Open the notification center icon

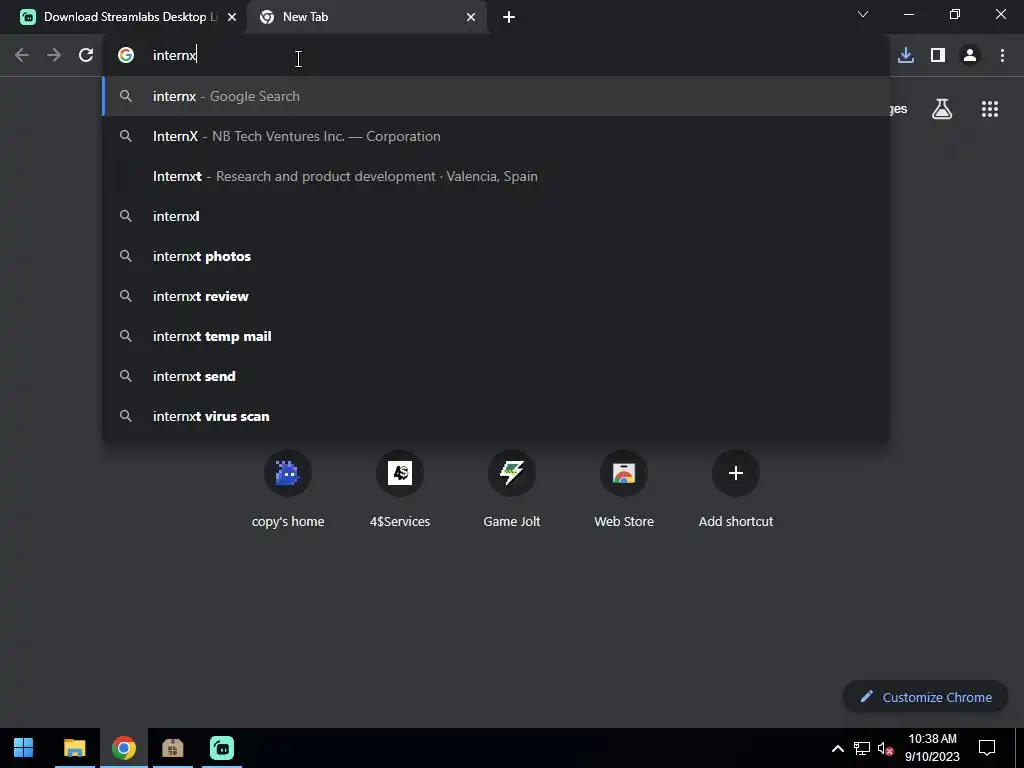pyautogui.click(x=987, y=748)
